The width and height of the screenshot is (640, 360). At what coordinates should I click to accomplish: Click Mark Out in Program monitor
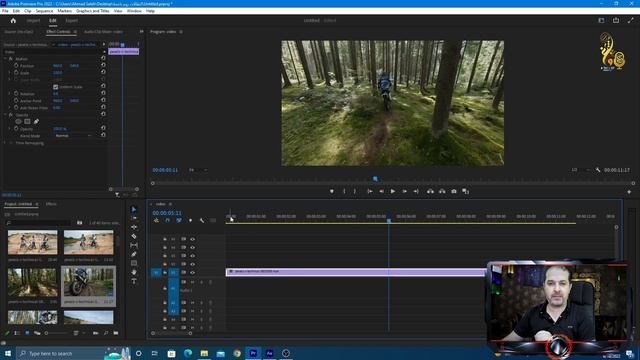coord(355,191)
